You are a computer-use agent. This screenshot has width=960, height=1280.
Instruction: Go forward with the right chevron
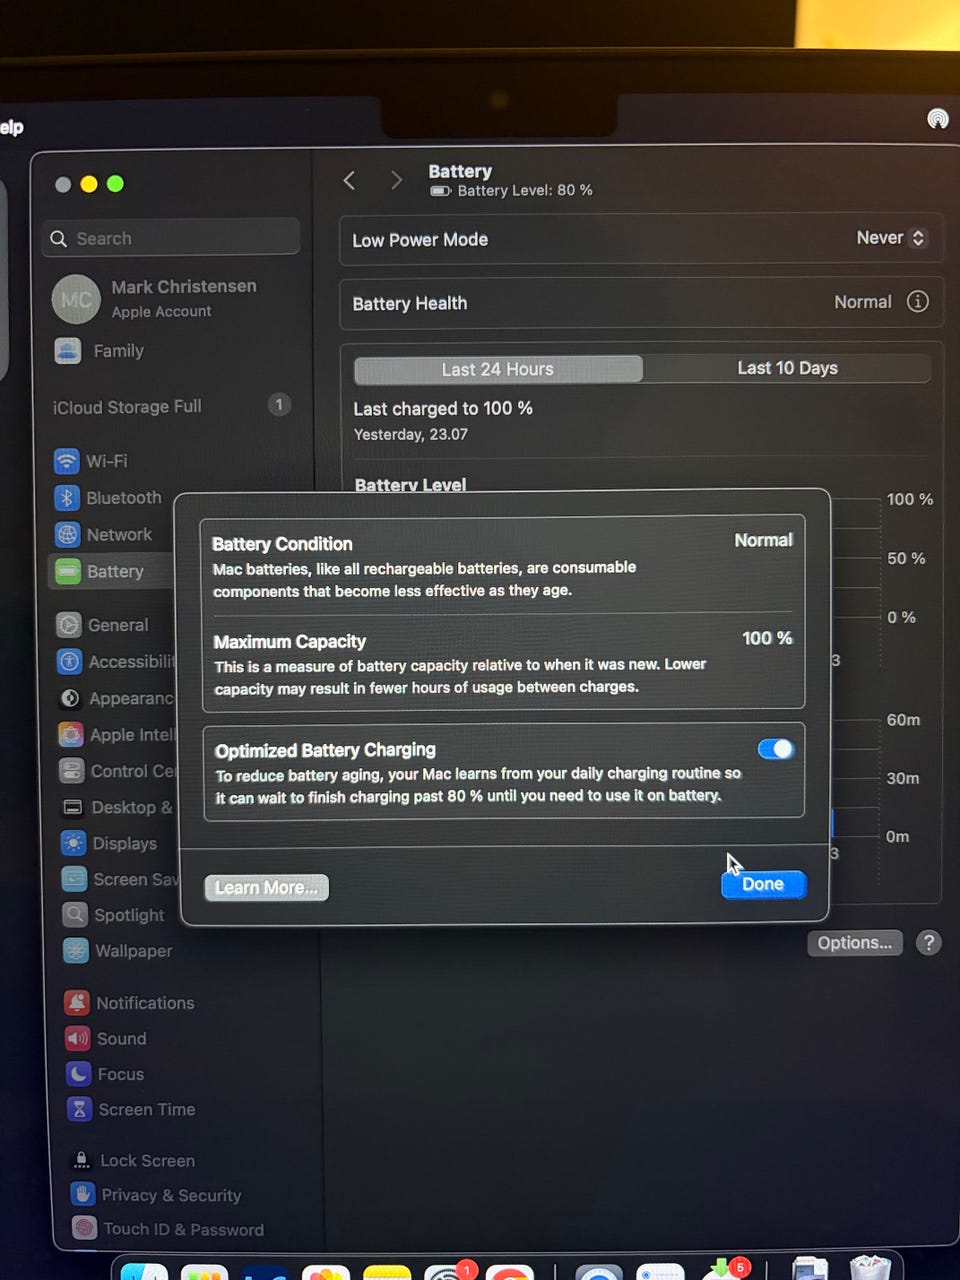(x=396, y=180)
